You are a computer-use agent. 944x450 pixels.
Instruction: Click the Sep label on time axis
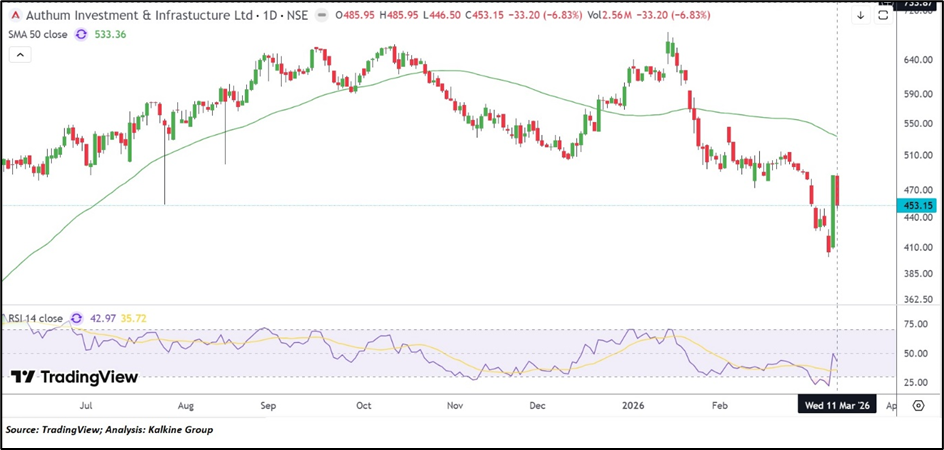[270, 407]
